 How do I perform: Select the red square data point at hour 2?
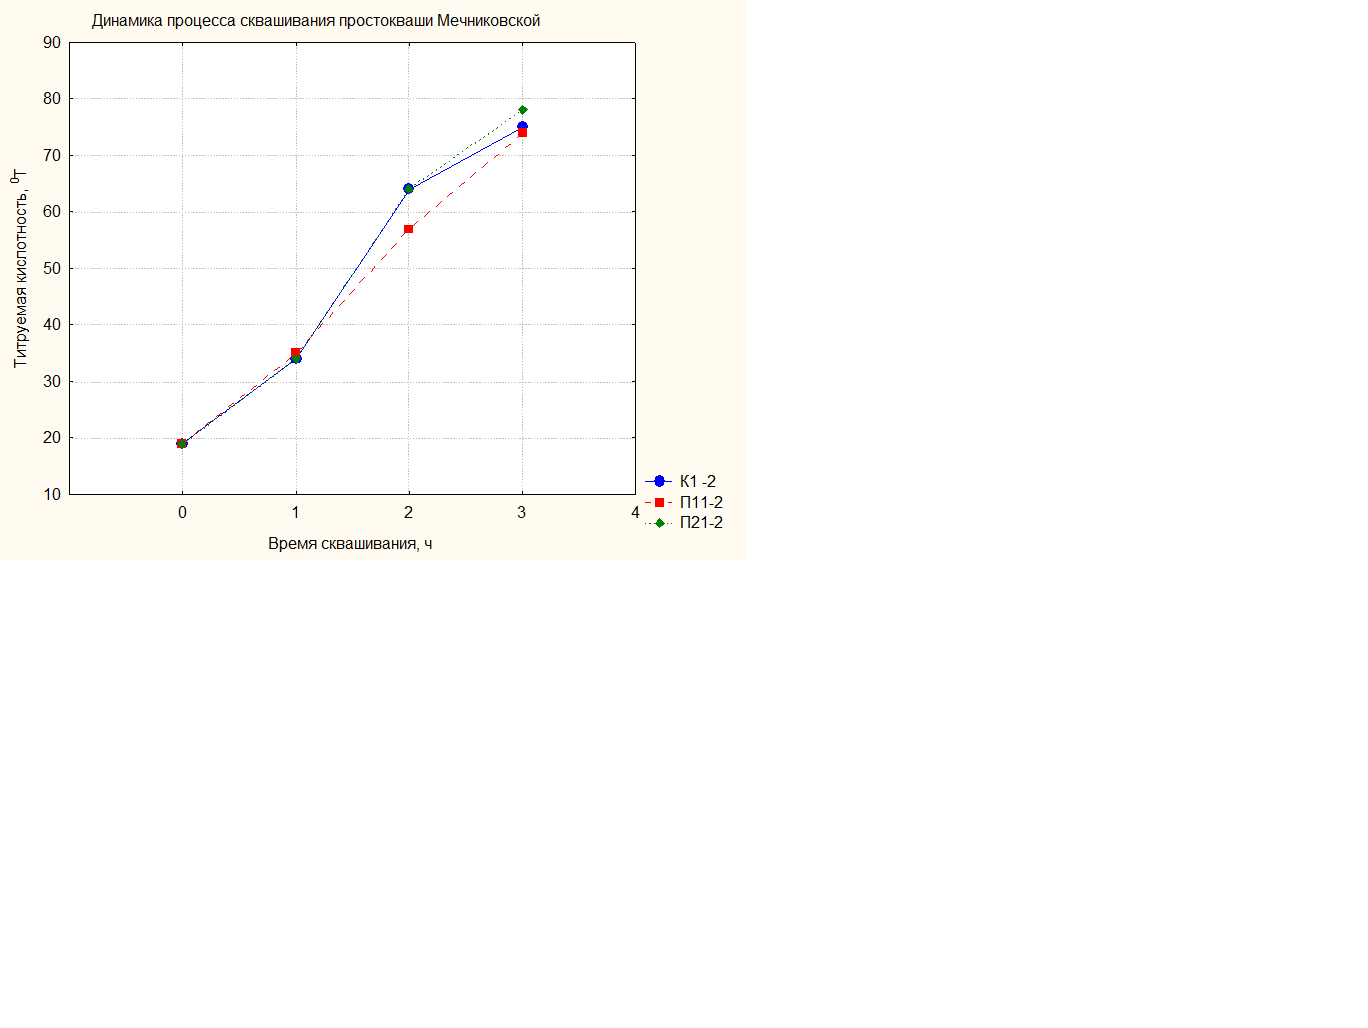click(409, 229)
